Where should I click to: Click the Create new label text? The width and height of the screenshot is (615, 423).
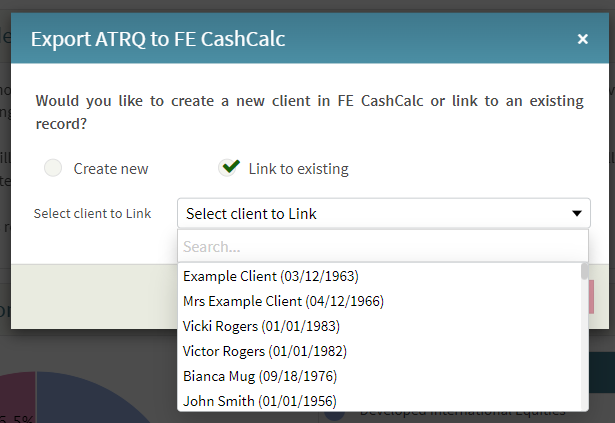point(111,169)
